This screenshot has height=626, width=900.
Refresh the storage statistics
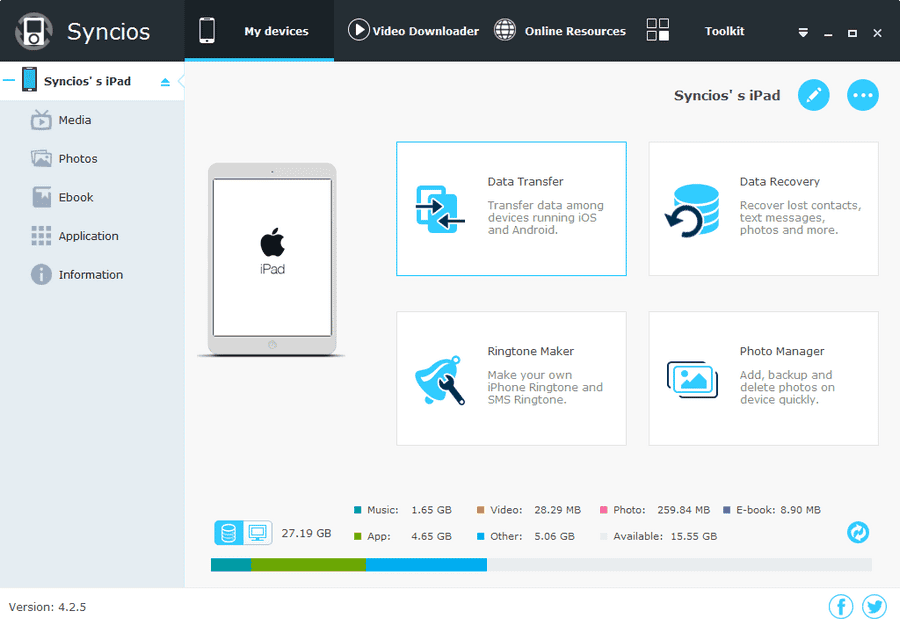857,533
